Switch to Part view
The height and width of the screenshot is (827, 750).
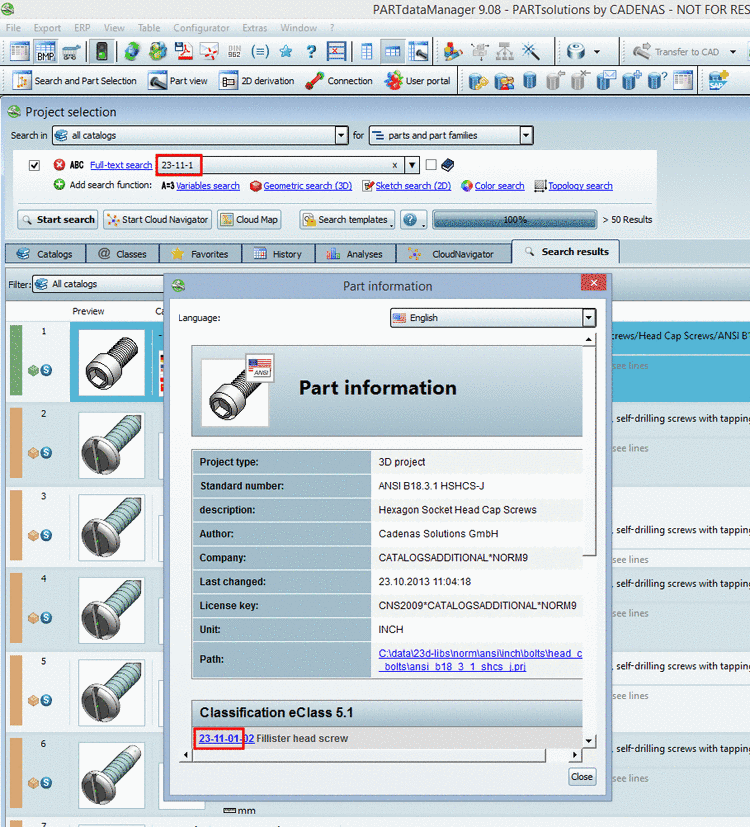click(x=178, y=81)
